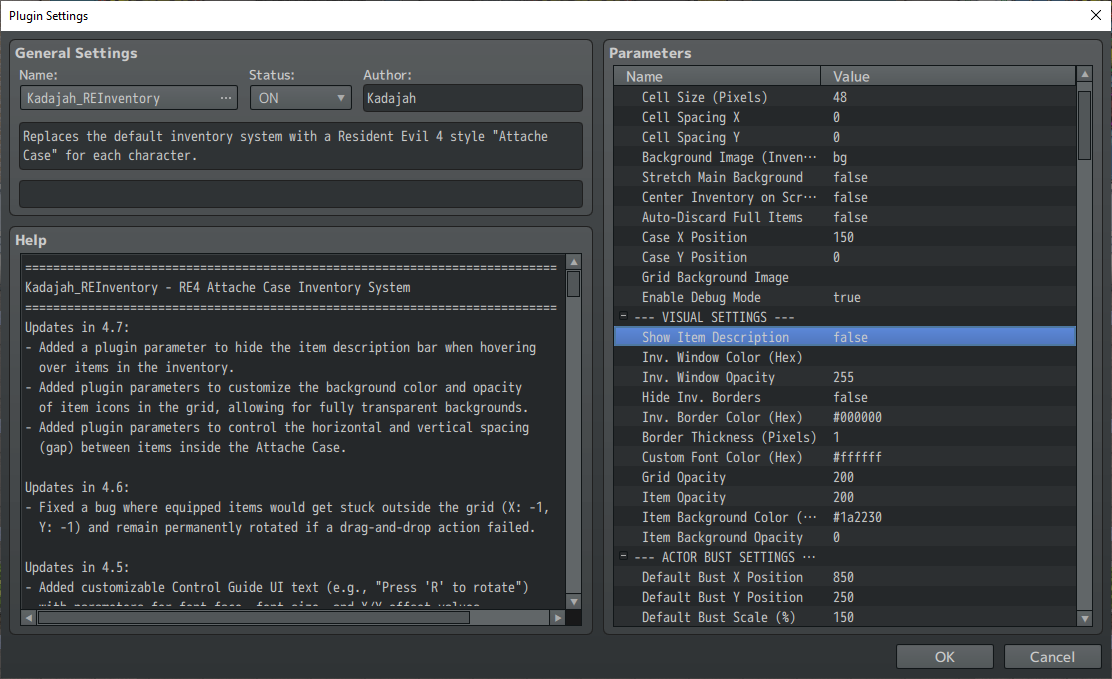Click the Help scroll up arrow
Screen dimensions: 1112x679
pos(574,262)
